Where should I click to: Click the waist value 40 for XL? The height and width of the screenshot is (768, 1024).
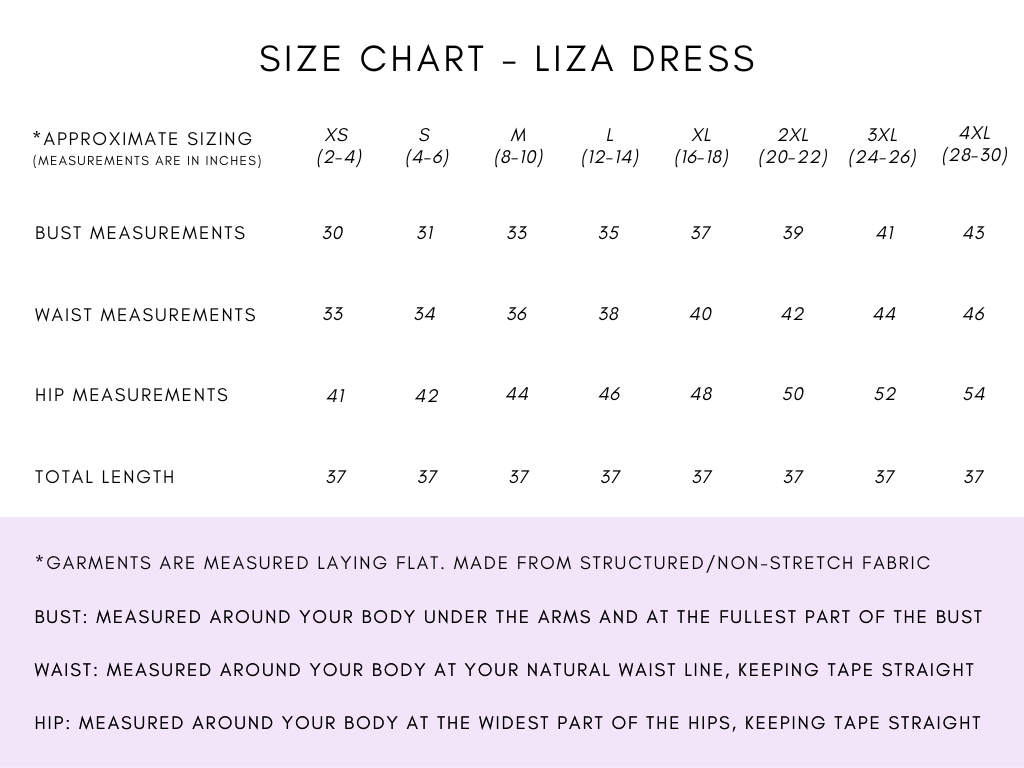pyautogui.click(x=701, y=314)
